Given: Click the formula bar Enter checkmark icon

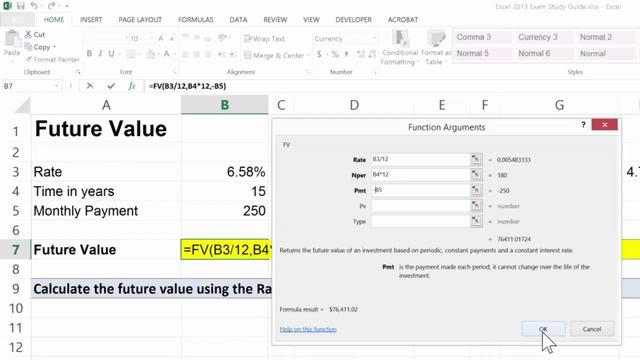Looking at the screenshot, I should pyautogui.click(x=111, y=86).
